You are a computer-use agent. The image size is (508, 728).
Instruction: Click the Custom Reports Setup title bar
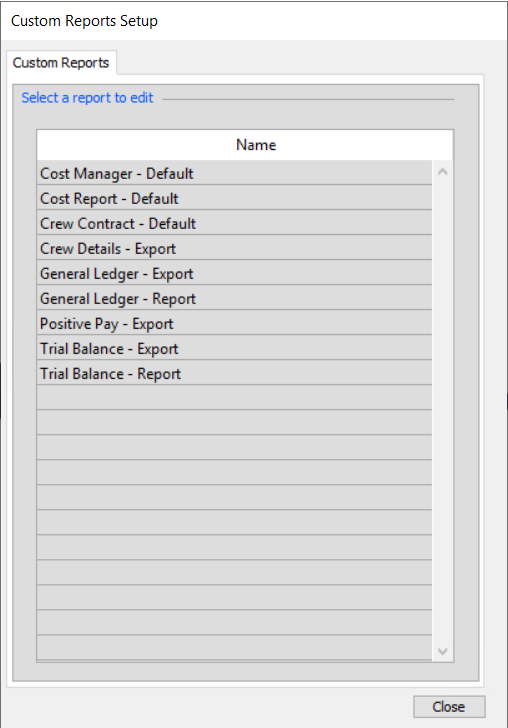pos(254,21)
